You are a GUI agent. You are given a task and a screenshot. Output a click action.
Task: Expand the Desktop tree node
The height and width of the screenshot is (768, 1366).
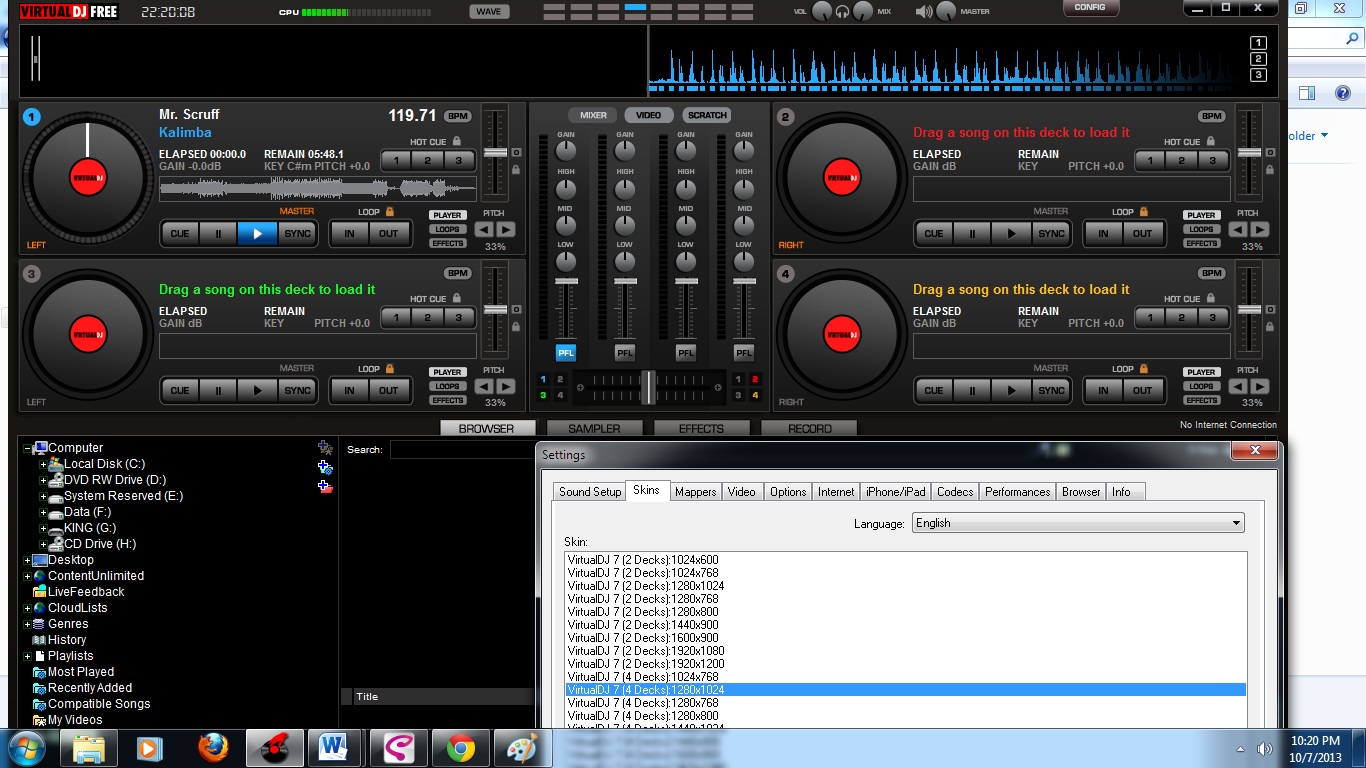[x=27, y=560]
